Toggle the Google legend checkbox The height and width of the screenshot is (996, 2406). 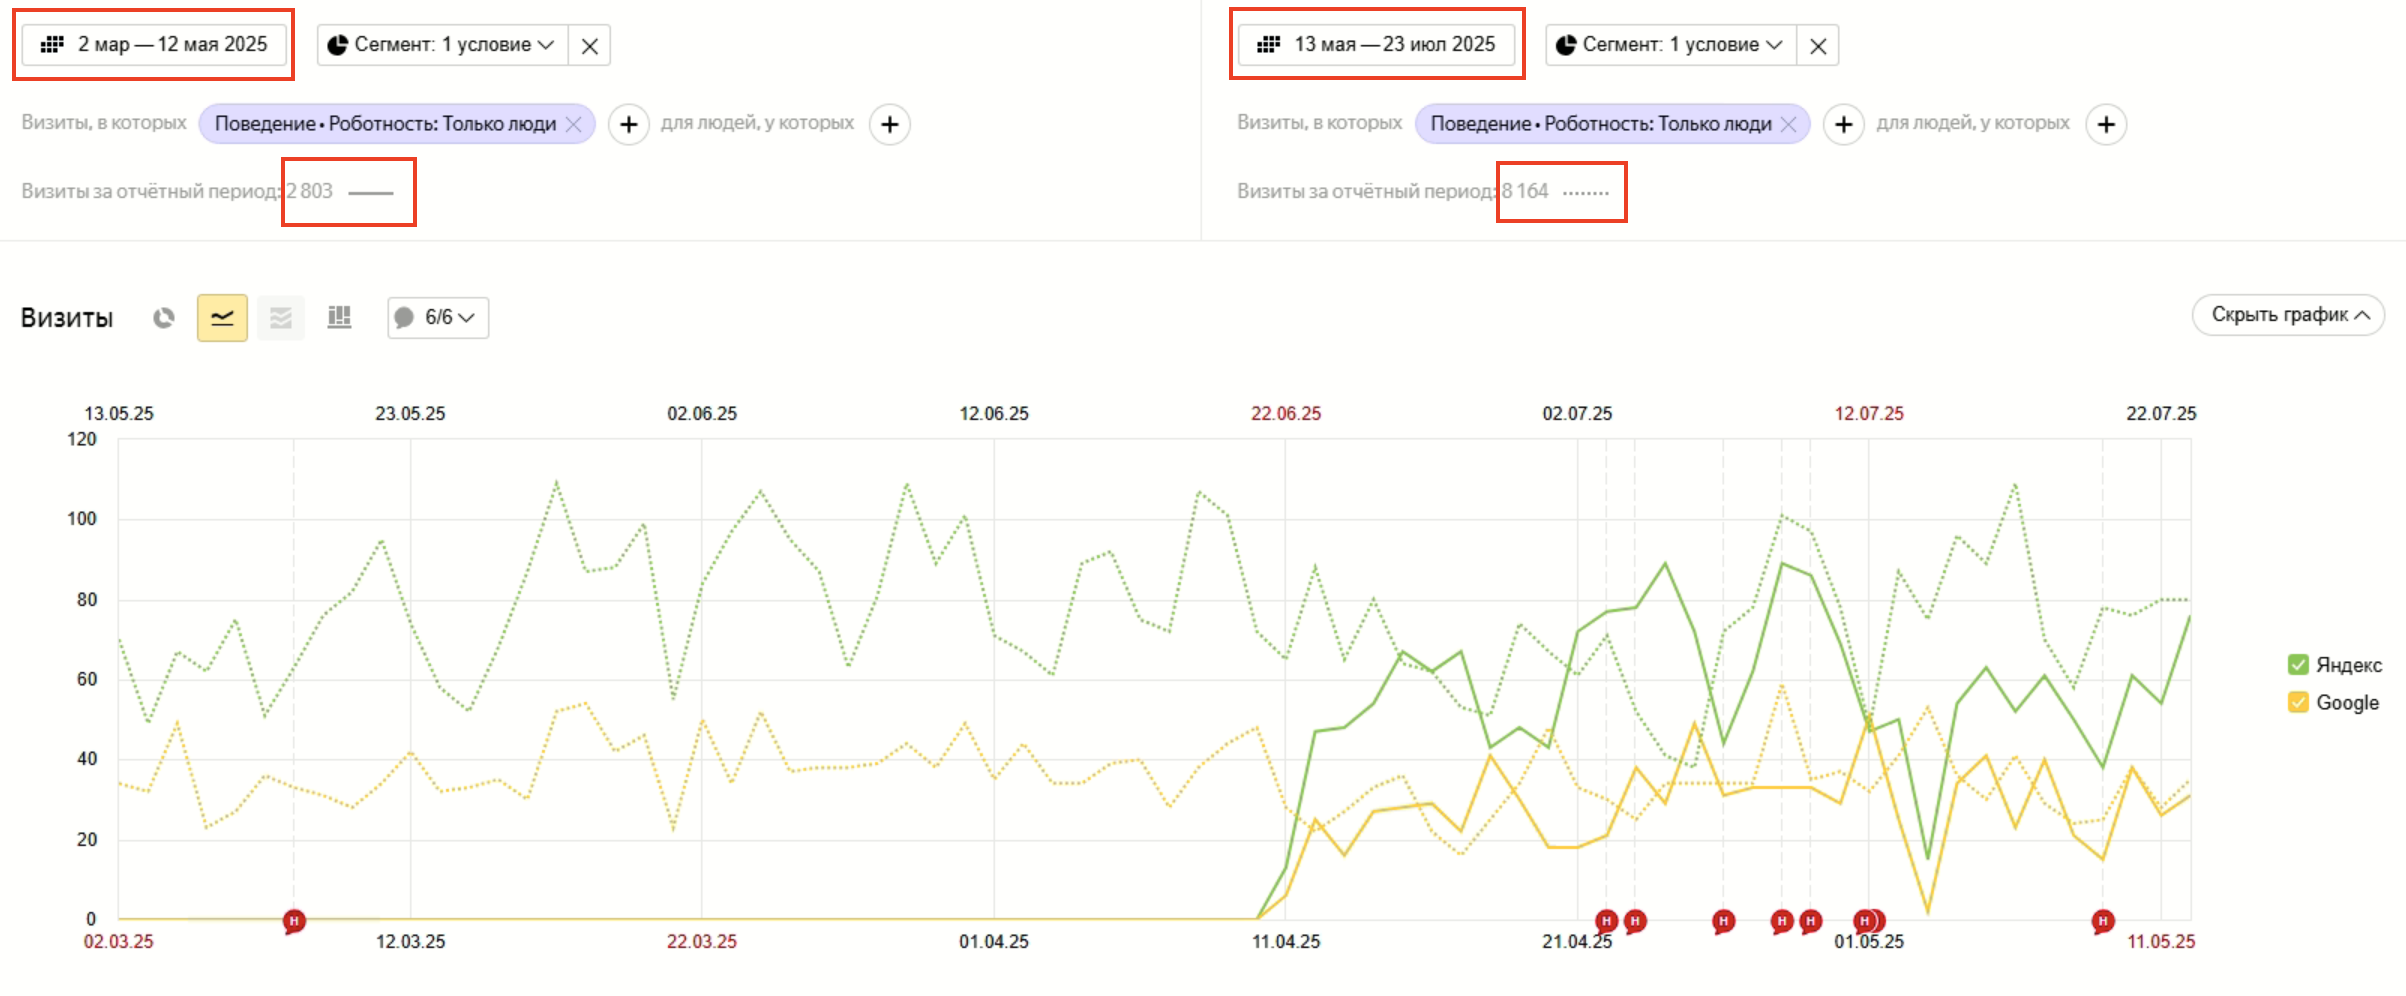(2298, 702)
